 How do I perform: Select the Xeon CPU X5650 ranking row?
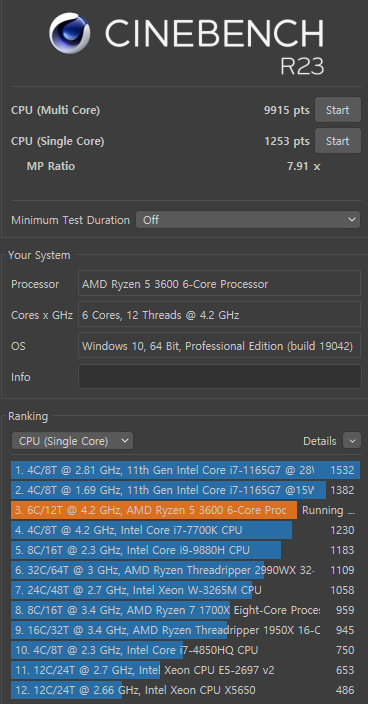click(185, 690)
